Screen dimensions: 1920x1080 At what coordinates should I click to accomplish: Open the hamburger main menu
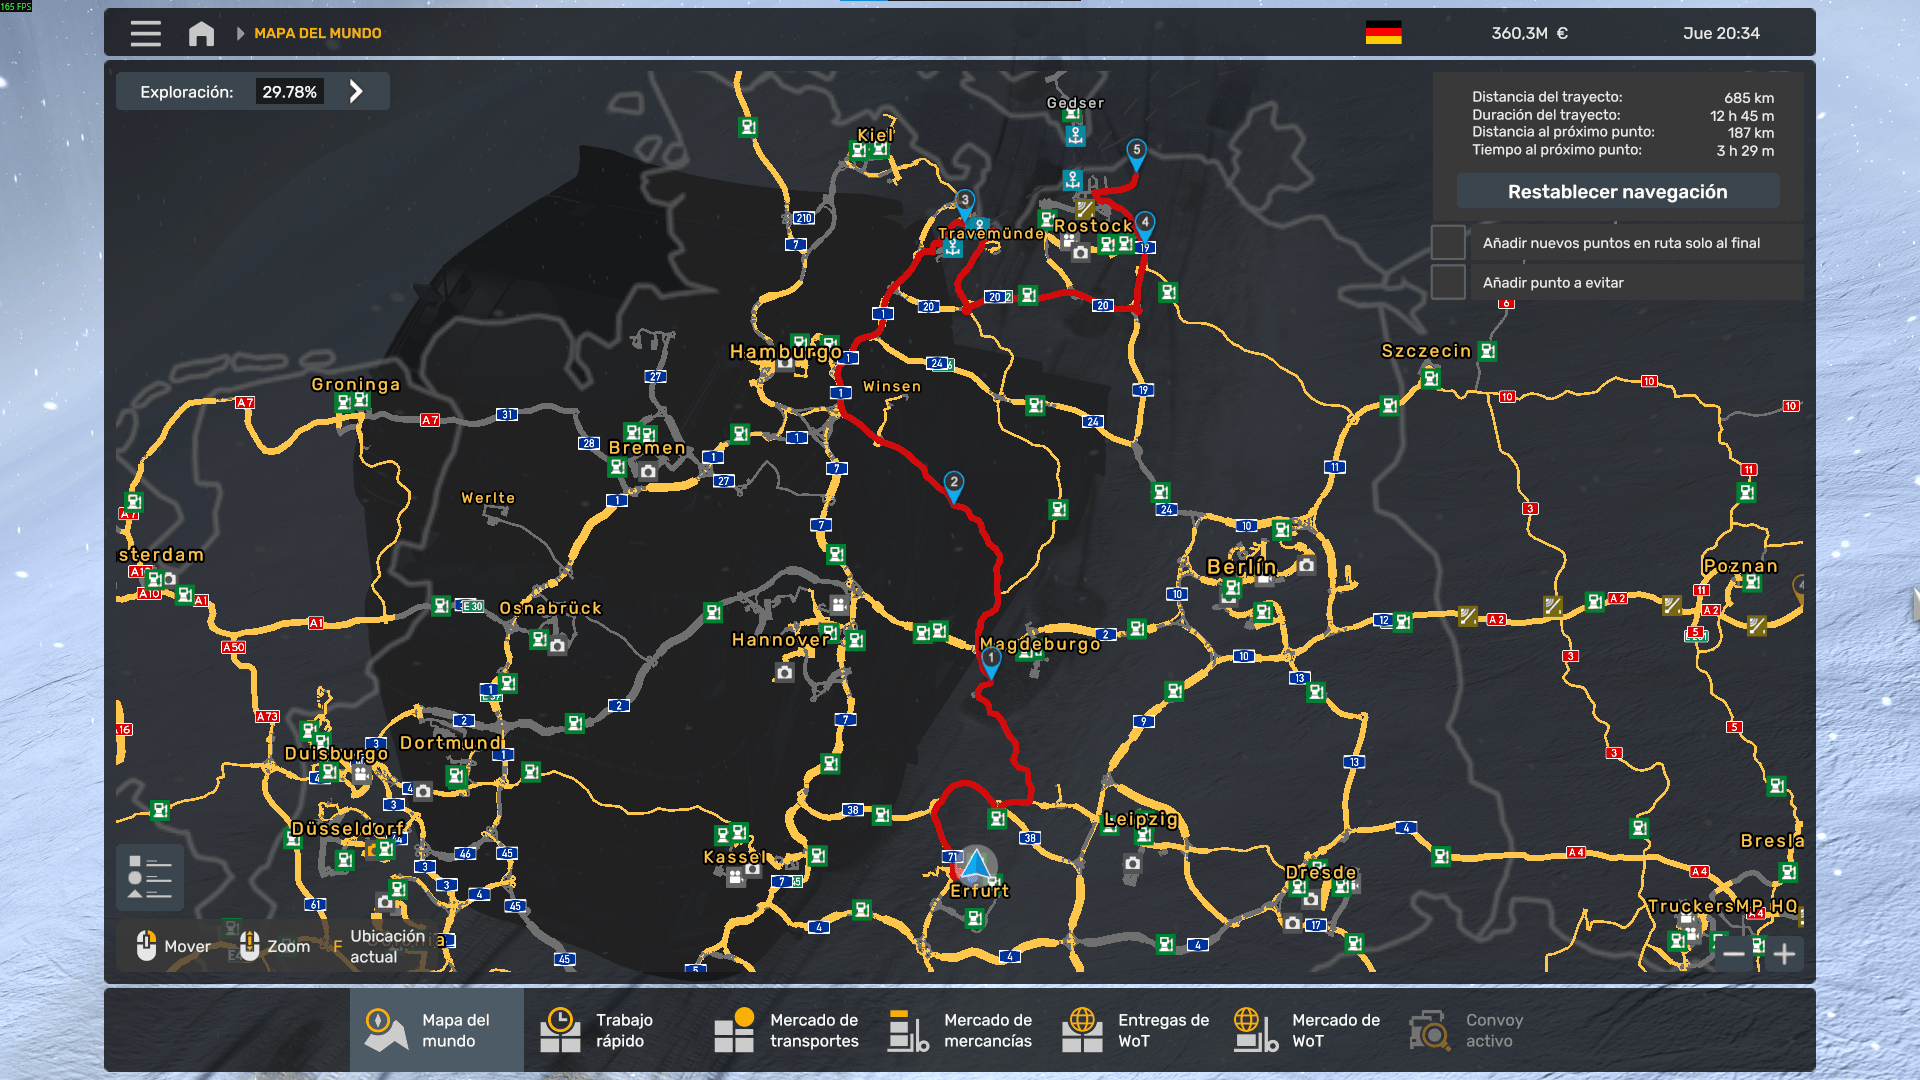(x=145, y=34)
